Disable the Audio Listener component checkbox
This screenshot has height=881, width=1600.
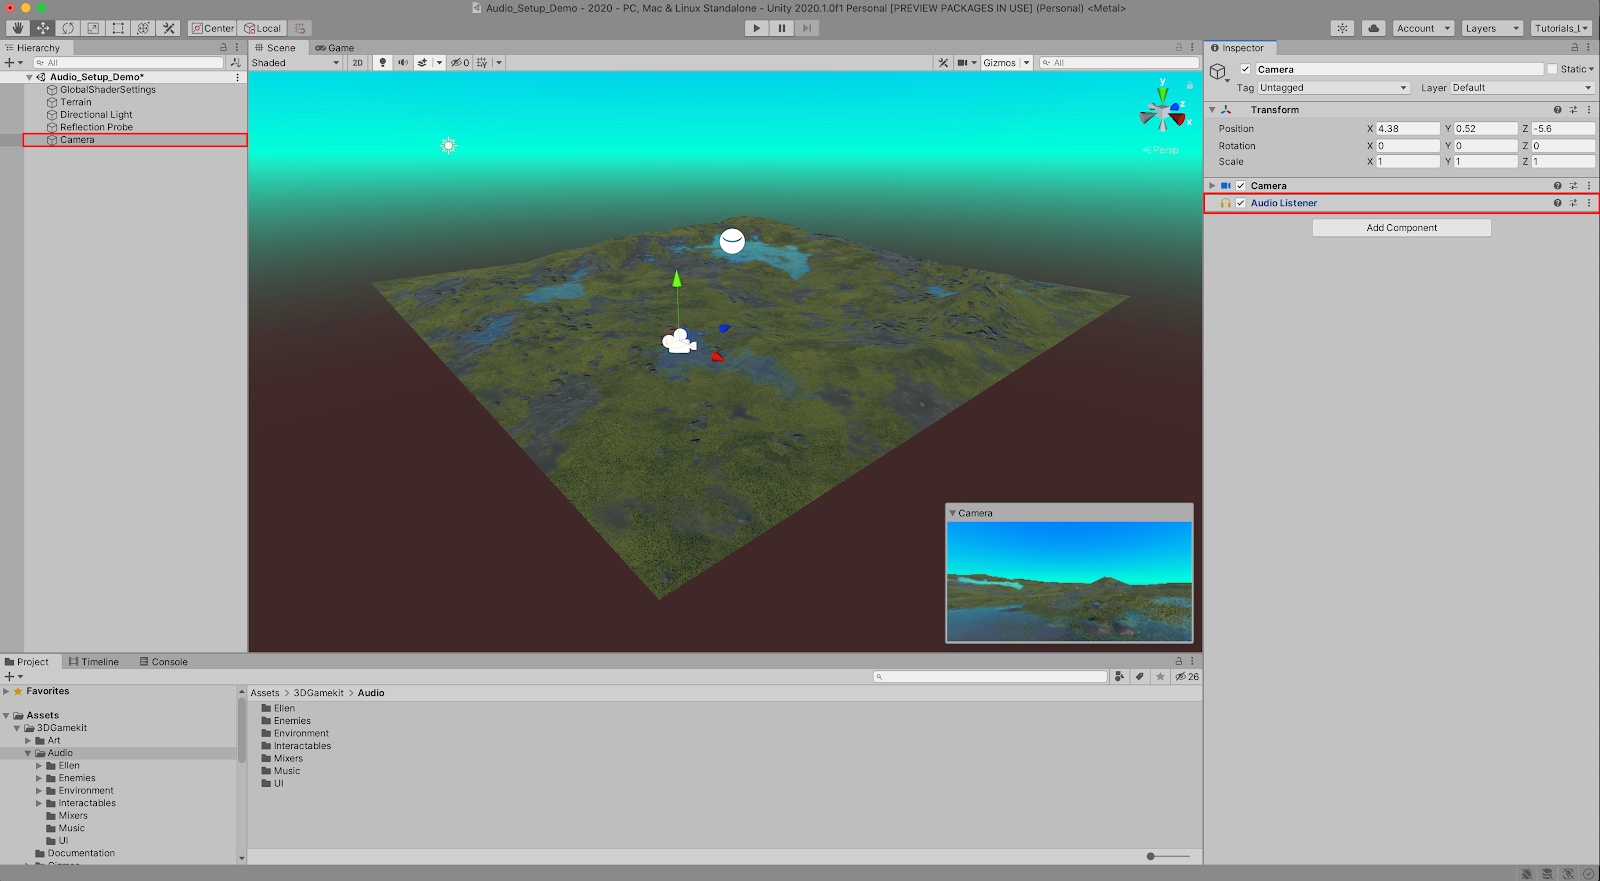click(x=1241, y=203)
